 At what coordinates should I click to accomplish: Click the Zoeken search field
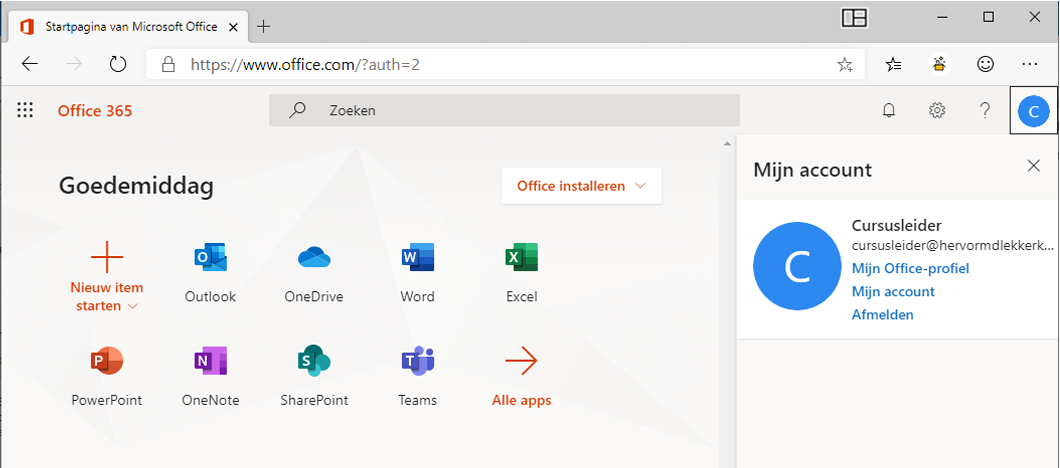[x=504, y=110]
